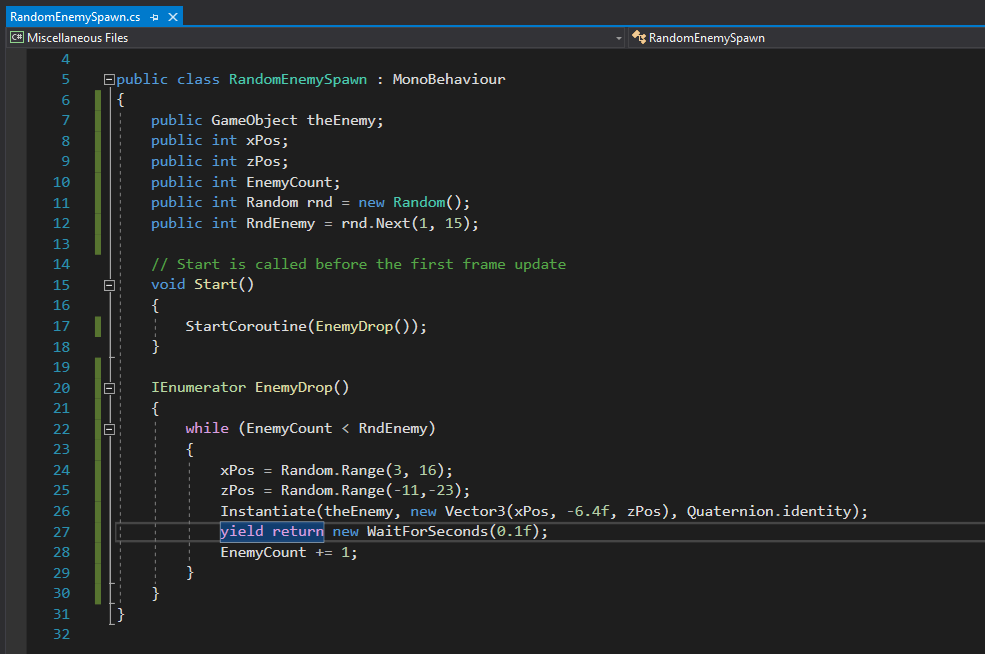Click 'IEnumerator' return type on line 20
985x654 pixels.
point(199,388)
